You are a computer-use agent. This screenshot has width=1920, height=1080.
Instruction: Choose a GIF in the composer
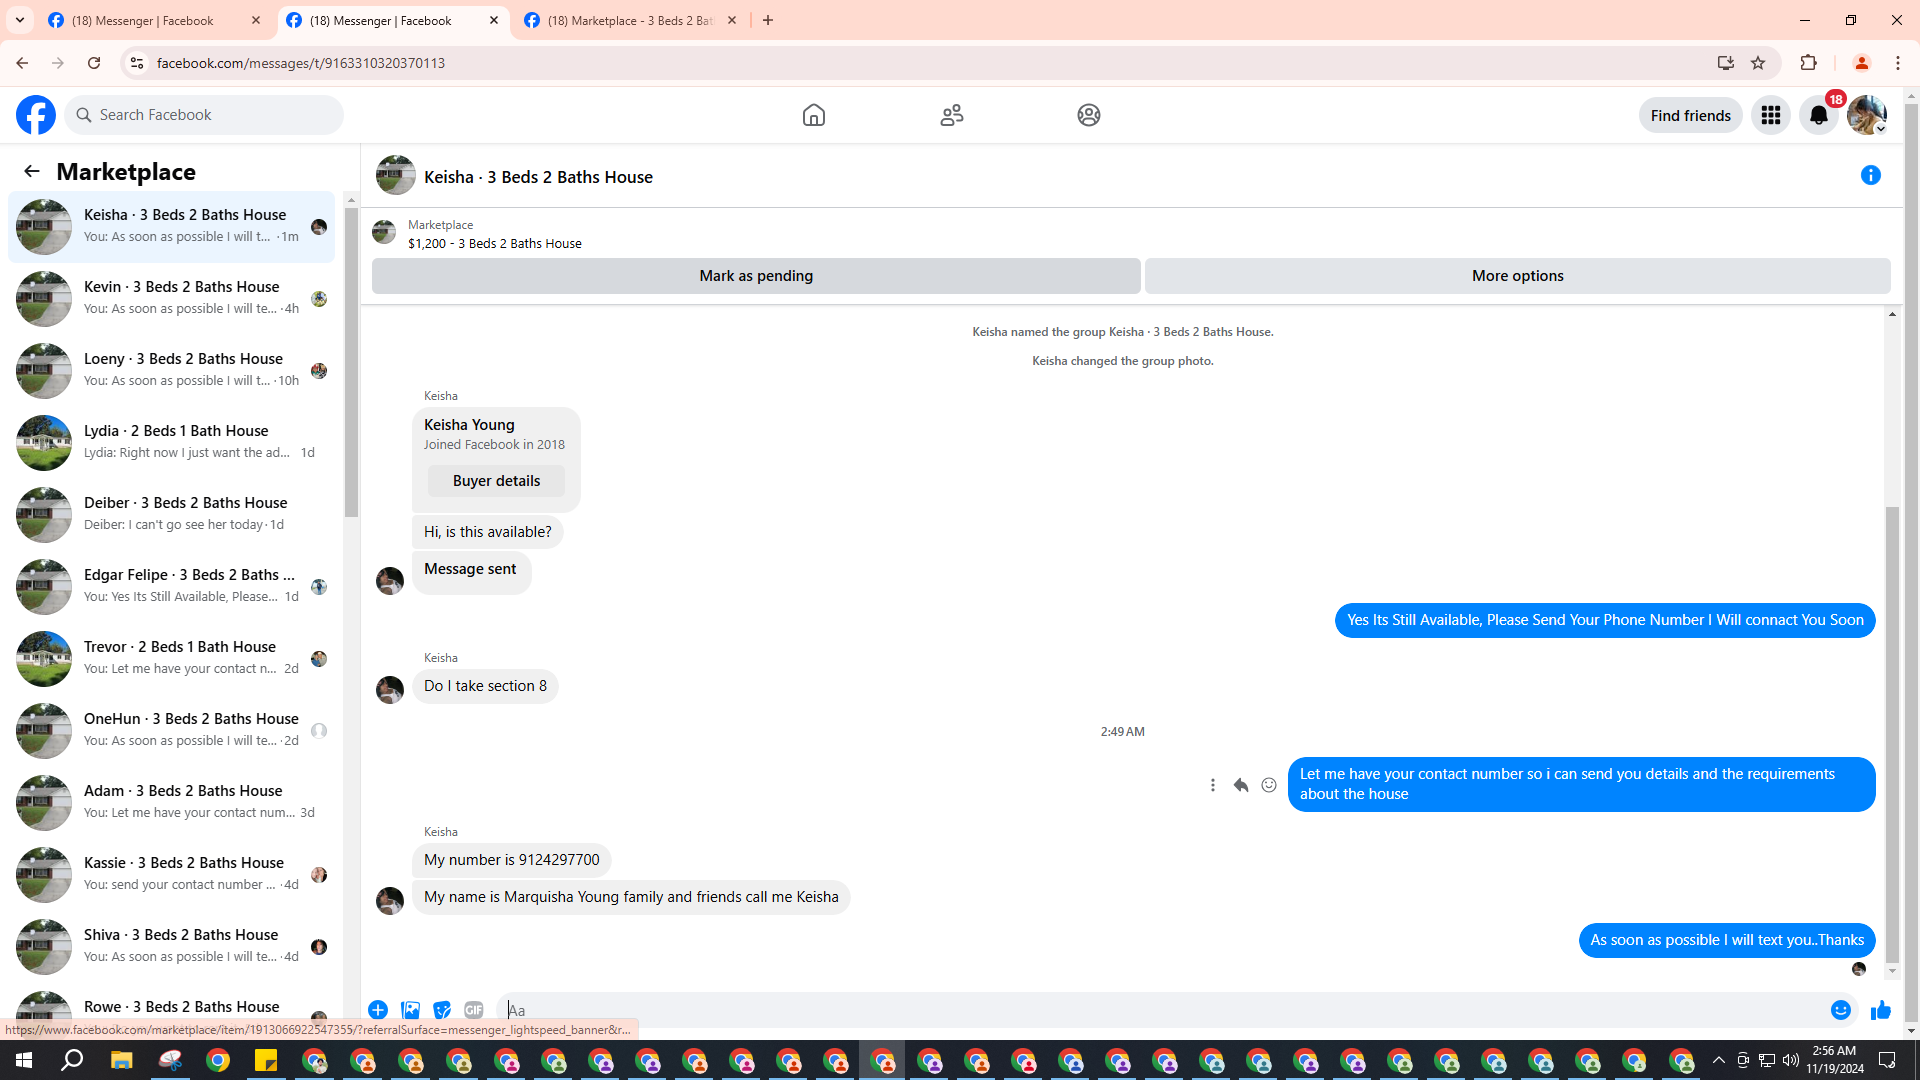tap(474, 1010)
